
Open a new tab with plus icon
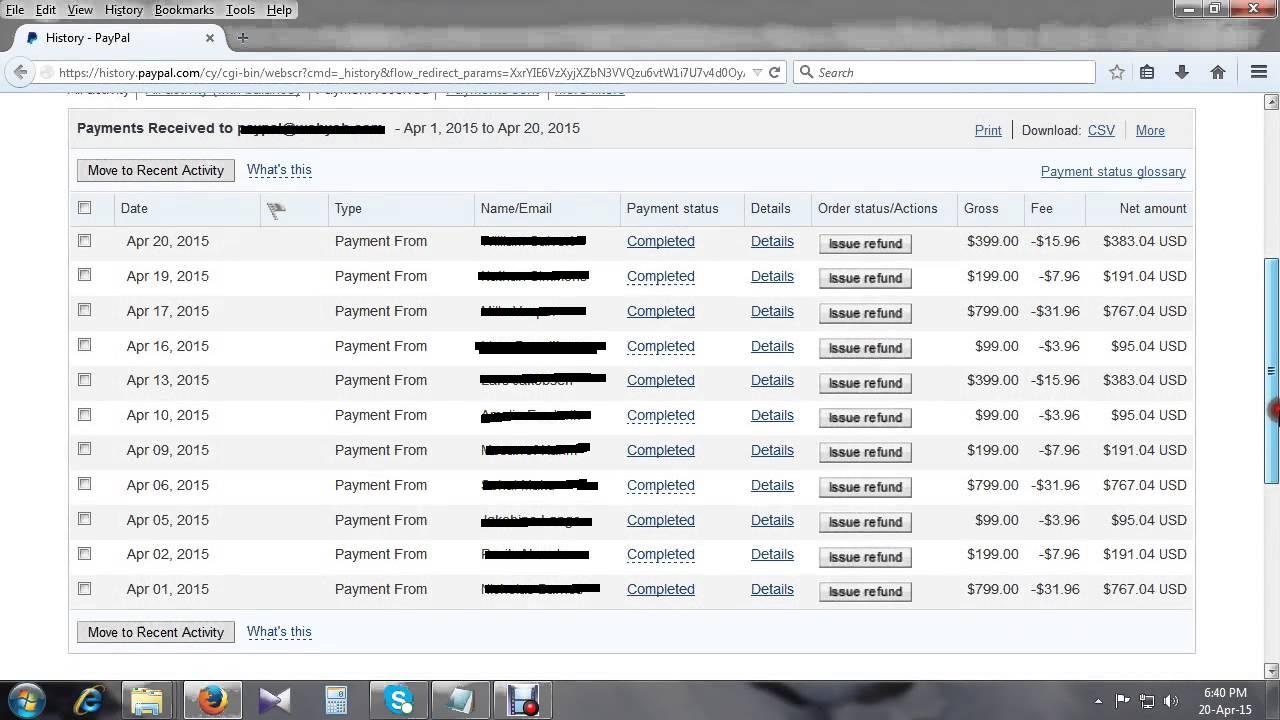(243, 38)
